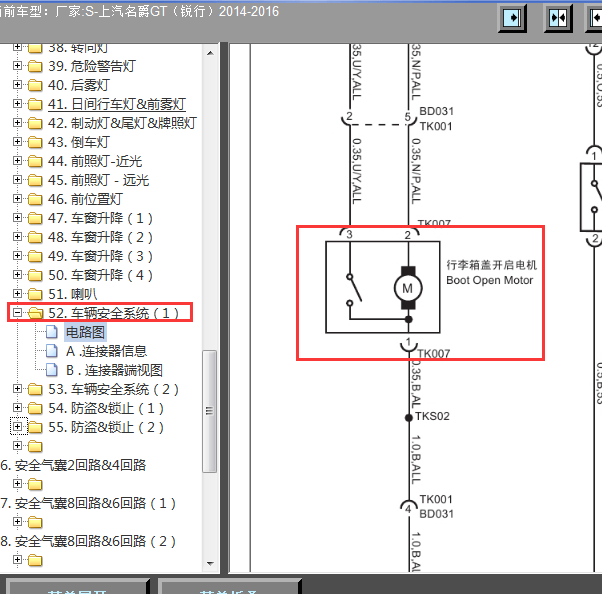Click tree scrollbar down arrow
602x594 pixels.
pyautogui.click(x=210, y=563)
